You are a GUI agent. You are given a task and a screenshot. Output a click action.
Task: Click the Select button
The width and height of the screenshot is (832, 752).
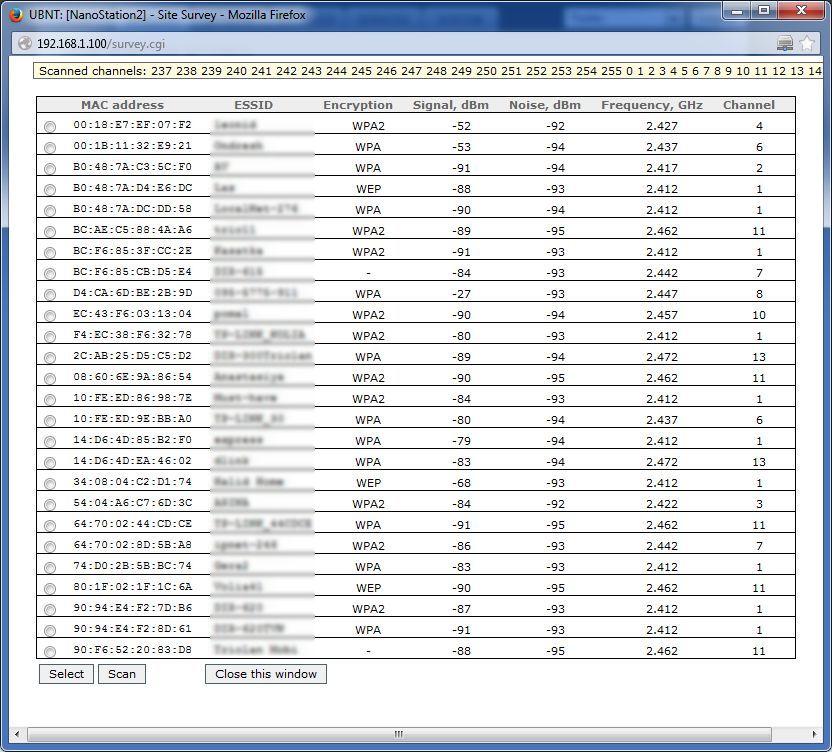(x=66, y=674)
